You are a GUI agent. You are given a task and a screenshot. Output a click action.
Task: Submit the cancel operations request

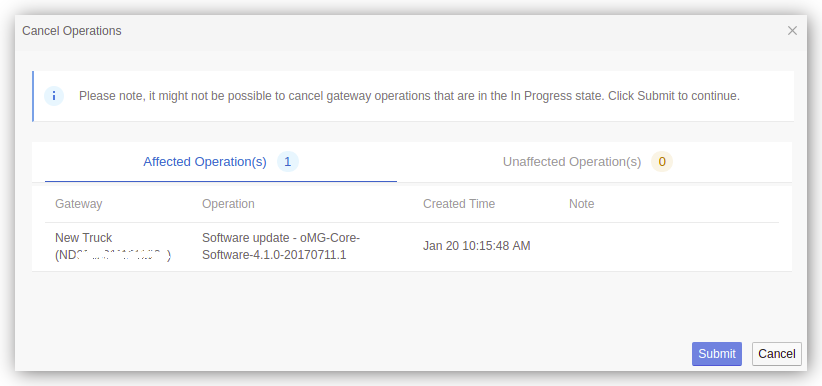click(717, 354)
